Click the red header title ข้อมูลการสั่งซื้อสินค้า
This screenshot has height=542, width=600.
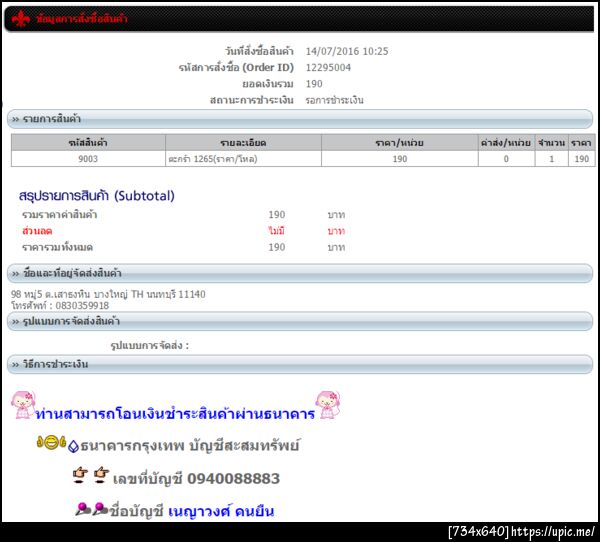(82, 18)
